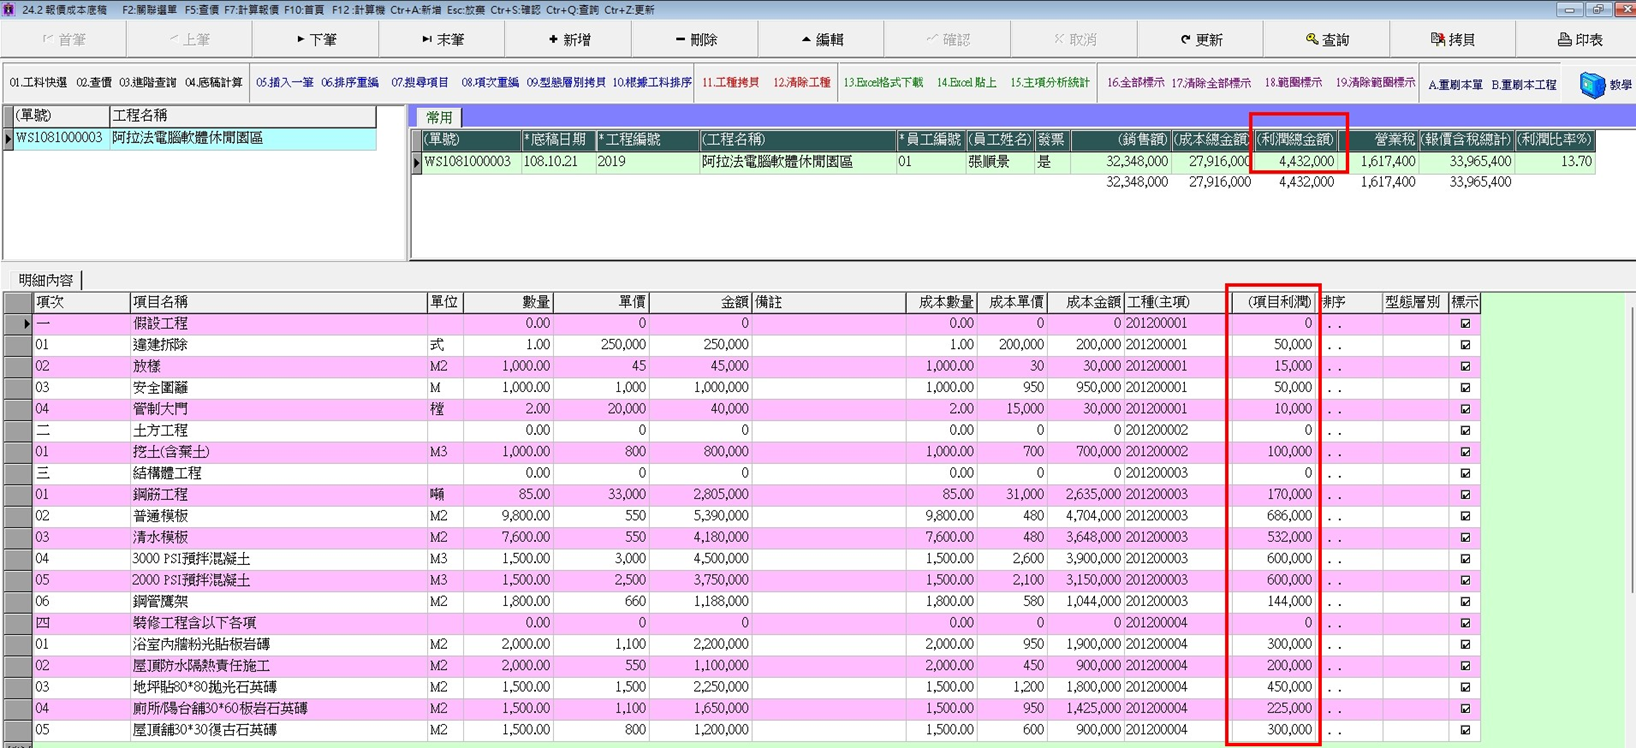Print report with 印表 printer icon

click(1578, 40)
